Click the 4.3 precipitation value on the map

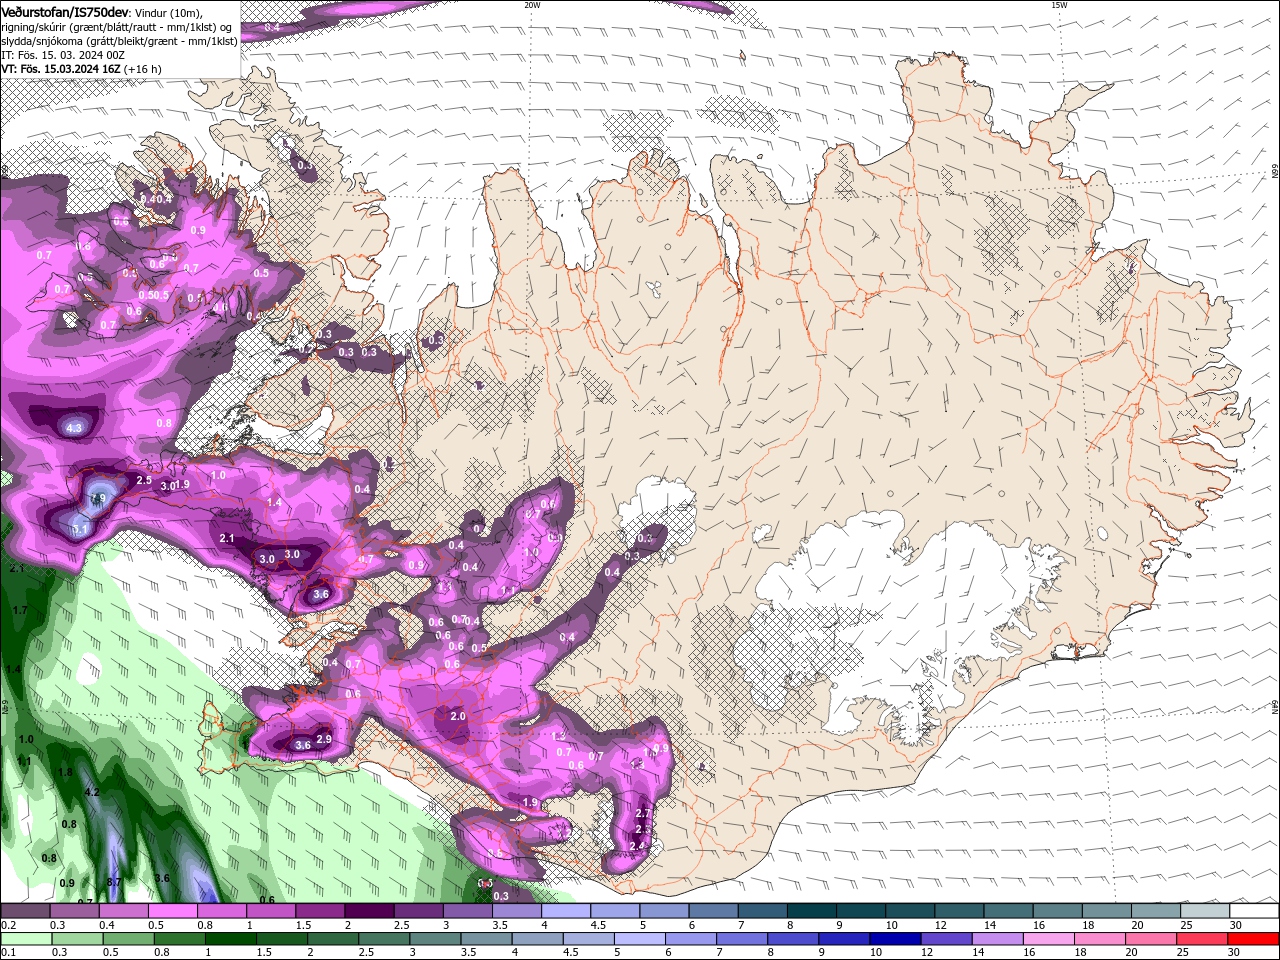coord(74,428)
